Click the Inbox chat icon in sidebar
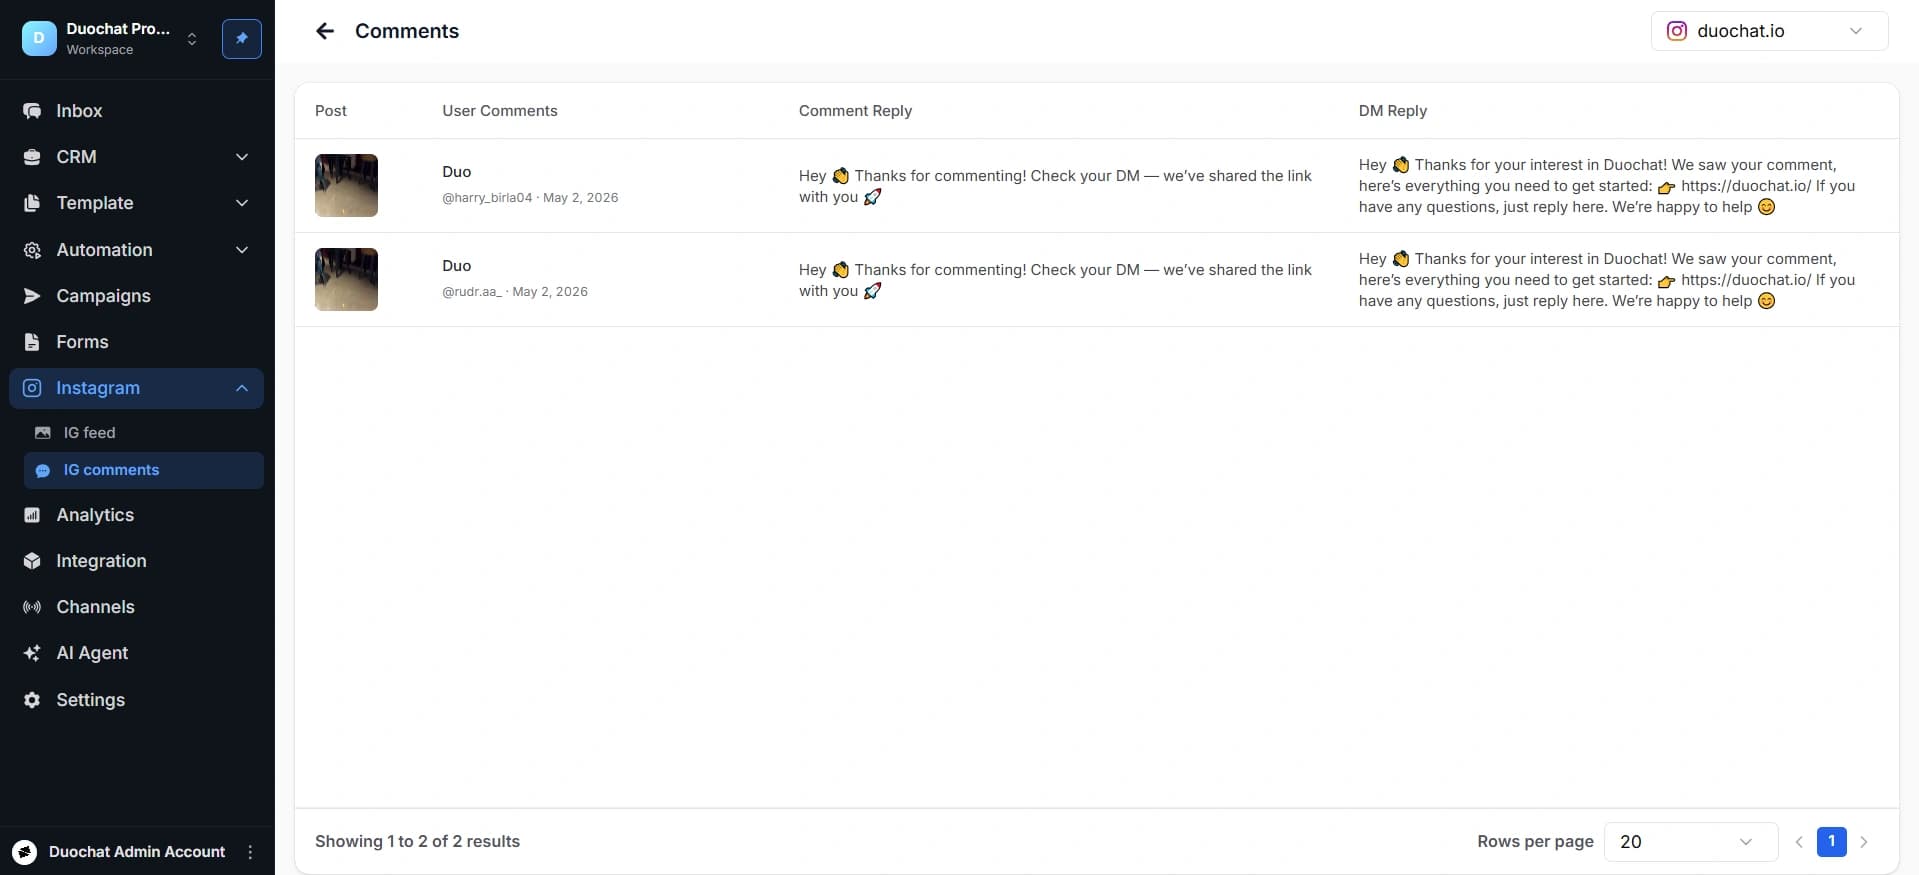This screenshot has width=1919, height=875. click(x=32, y=111)
